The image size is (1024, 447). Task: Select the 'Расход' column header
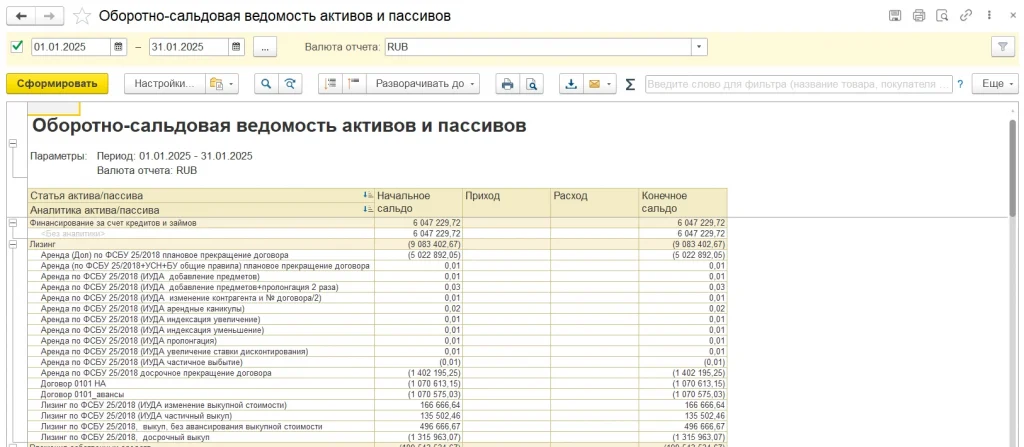point(594,203)
